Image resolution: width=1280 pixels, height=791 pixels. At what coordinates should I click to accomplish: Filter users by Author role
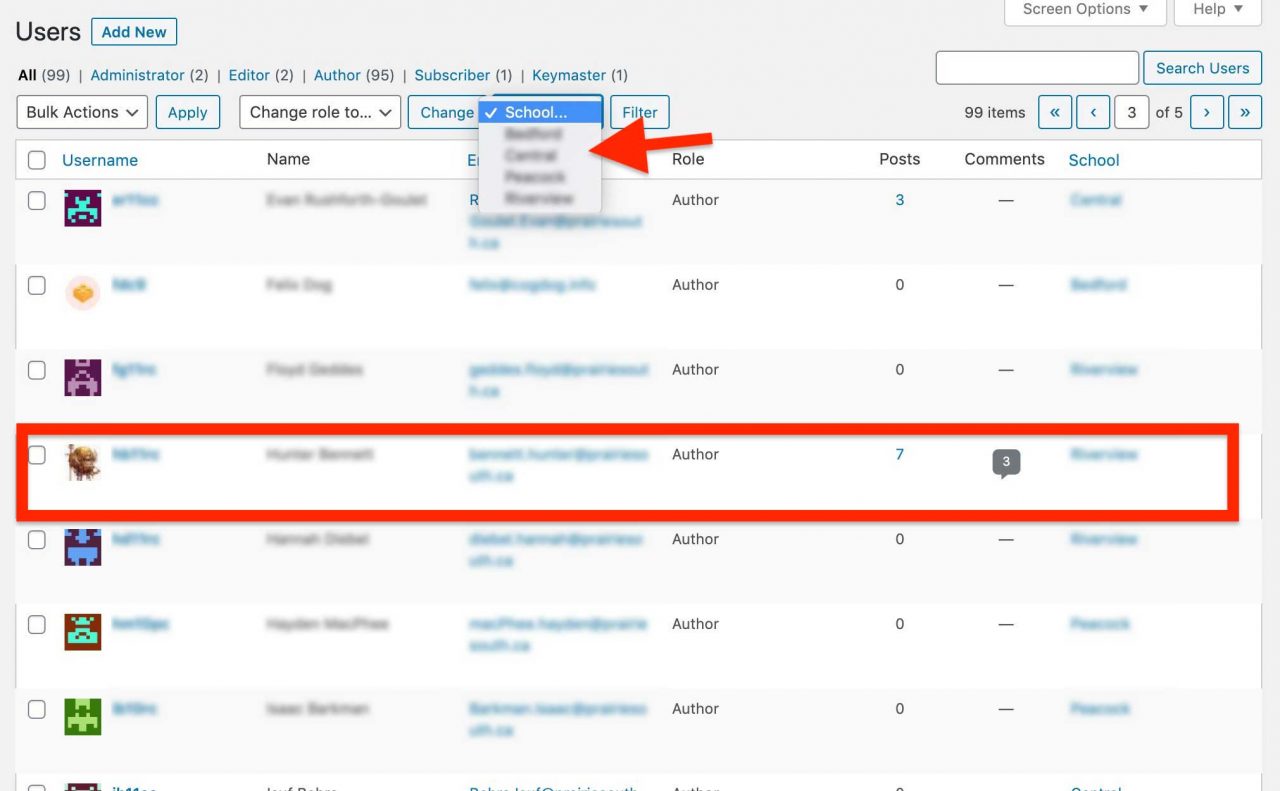337,75
